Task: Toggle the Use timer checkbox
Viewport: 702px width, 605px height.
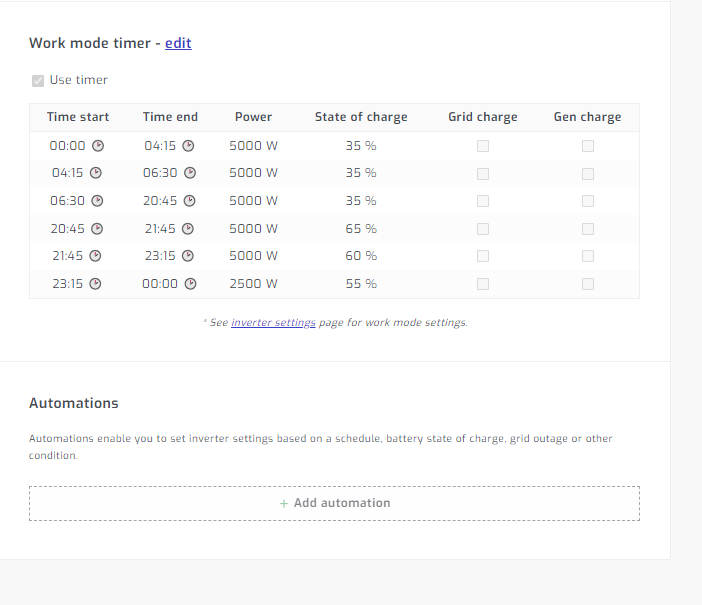Action: point(38,81)
